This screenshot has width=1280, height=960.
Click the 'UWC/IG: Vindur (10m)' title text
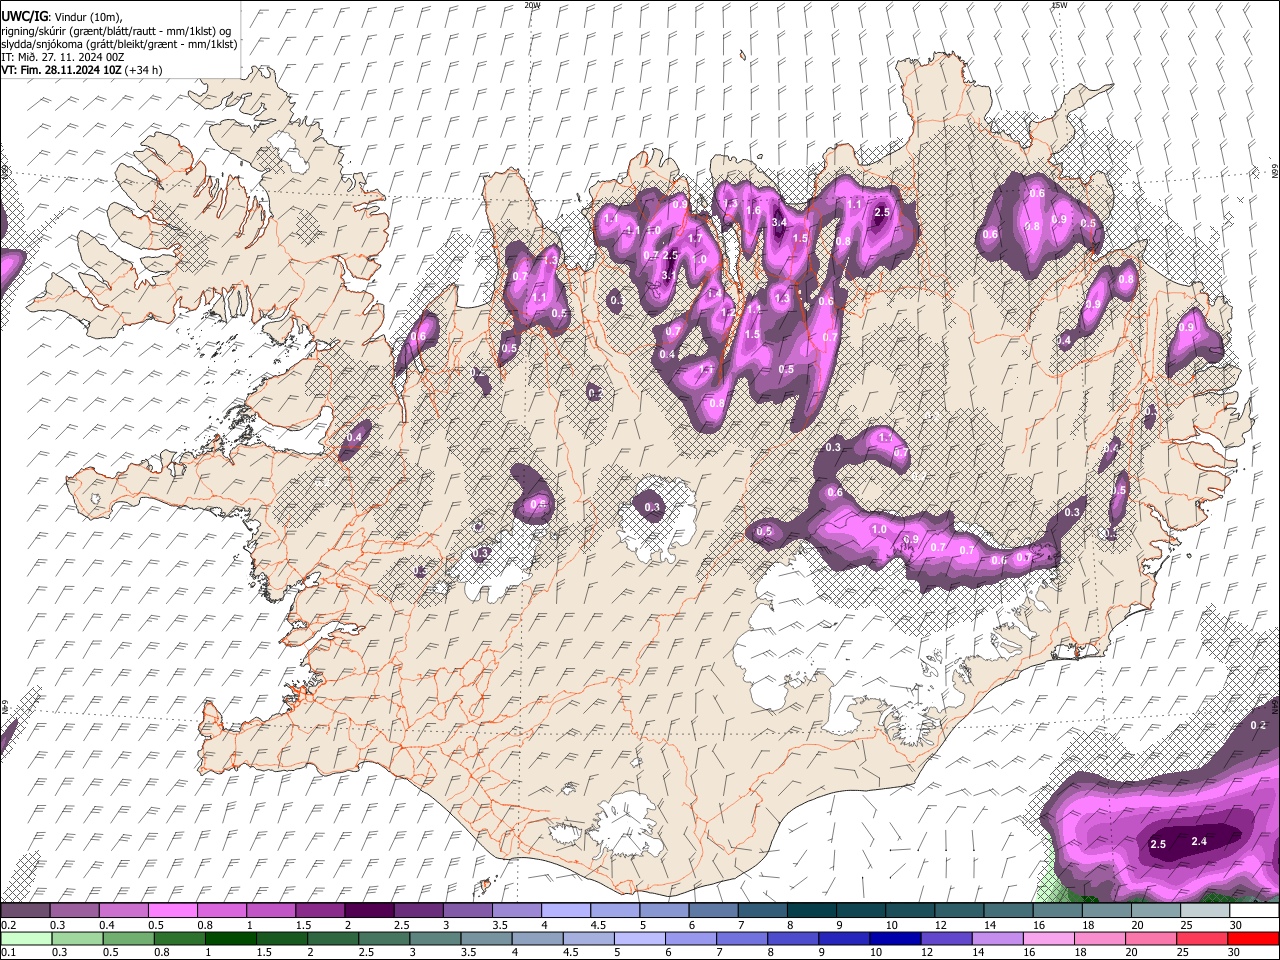click(61, 17)
